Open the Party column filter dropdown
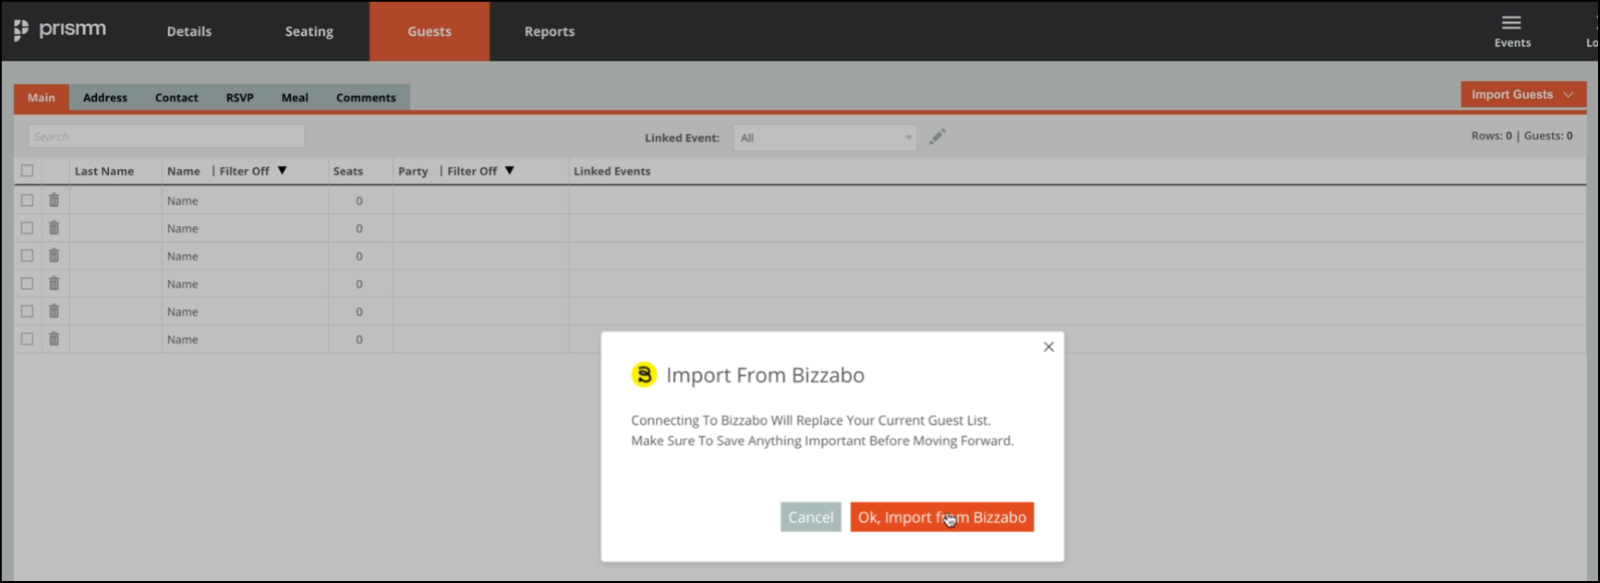 point(509,171)
